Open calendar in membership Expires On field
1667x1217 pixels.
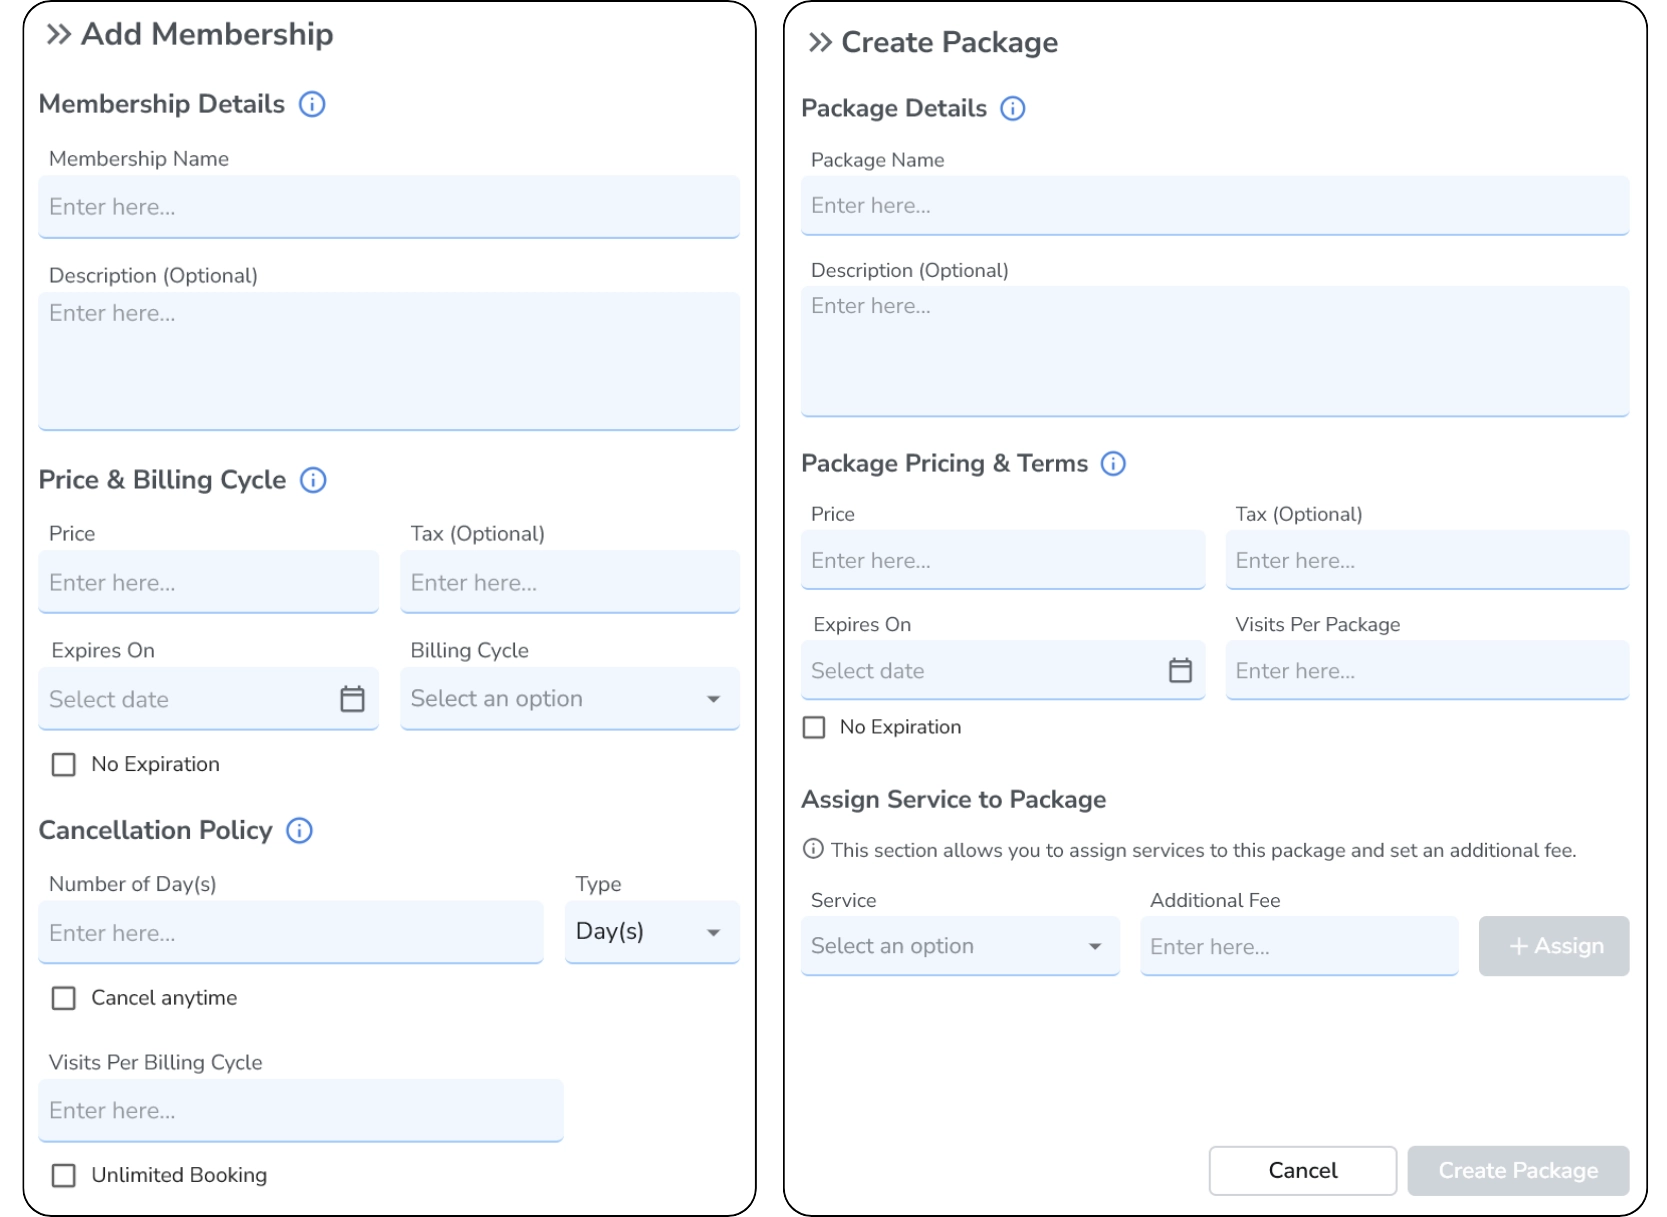(x=352, y=699)
